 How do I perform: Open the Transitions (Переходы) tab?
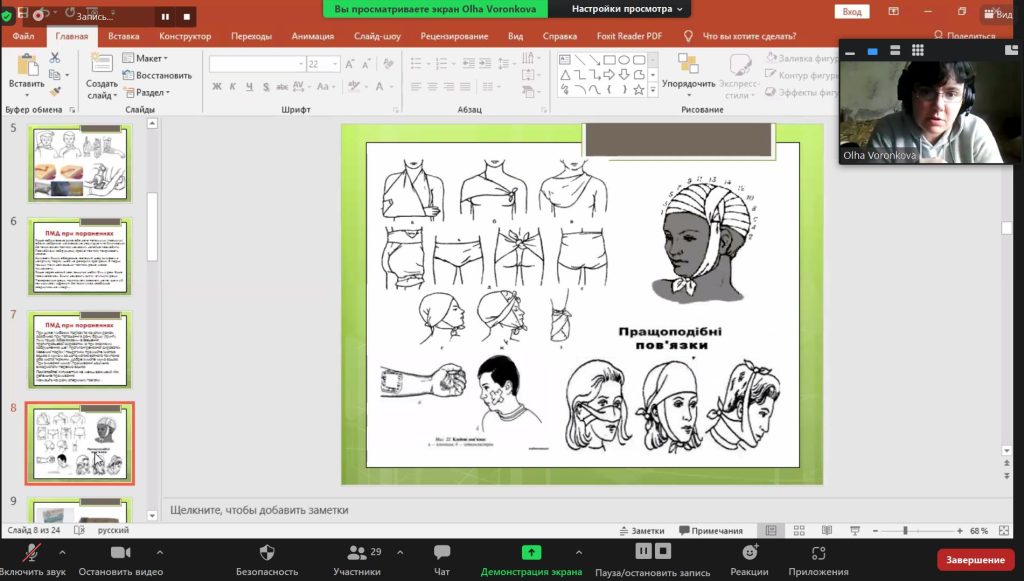[251, 36]
